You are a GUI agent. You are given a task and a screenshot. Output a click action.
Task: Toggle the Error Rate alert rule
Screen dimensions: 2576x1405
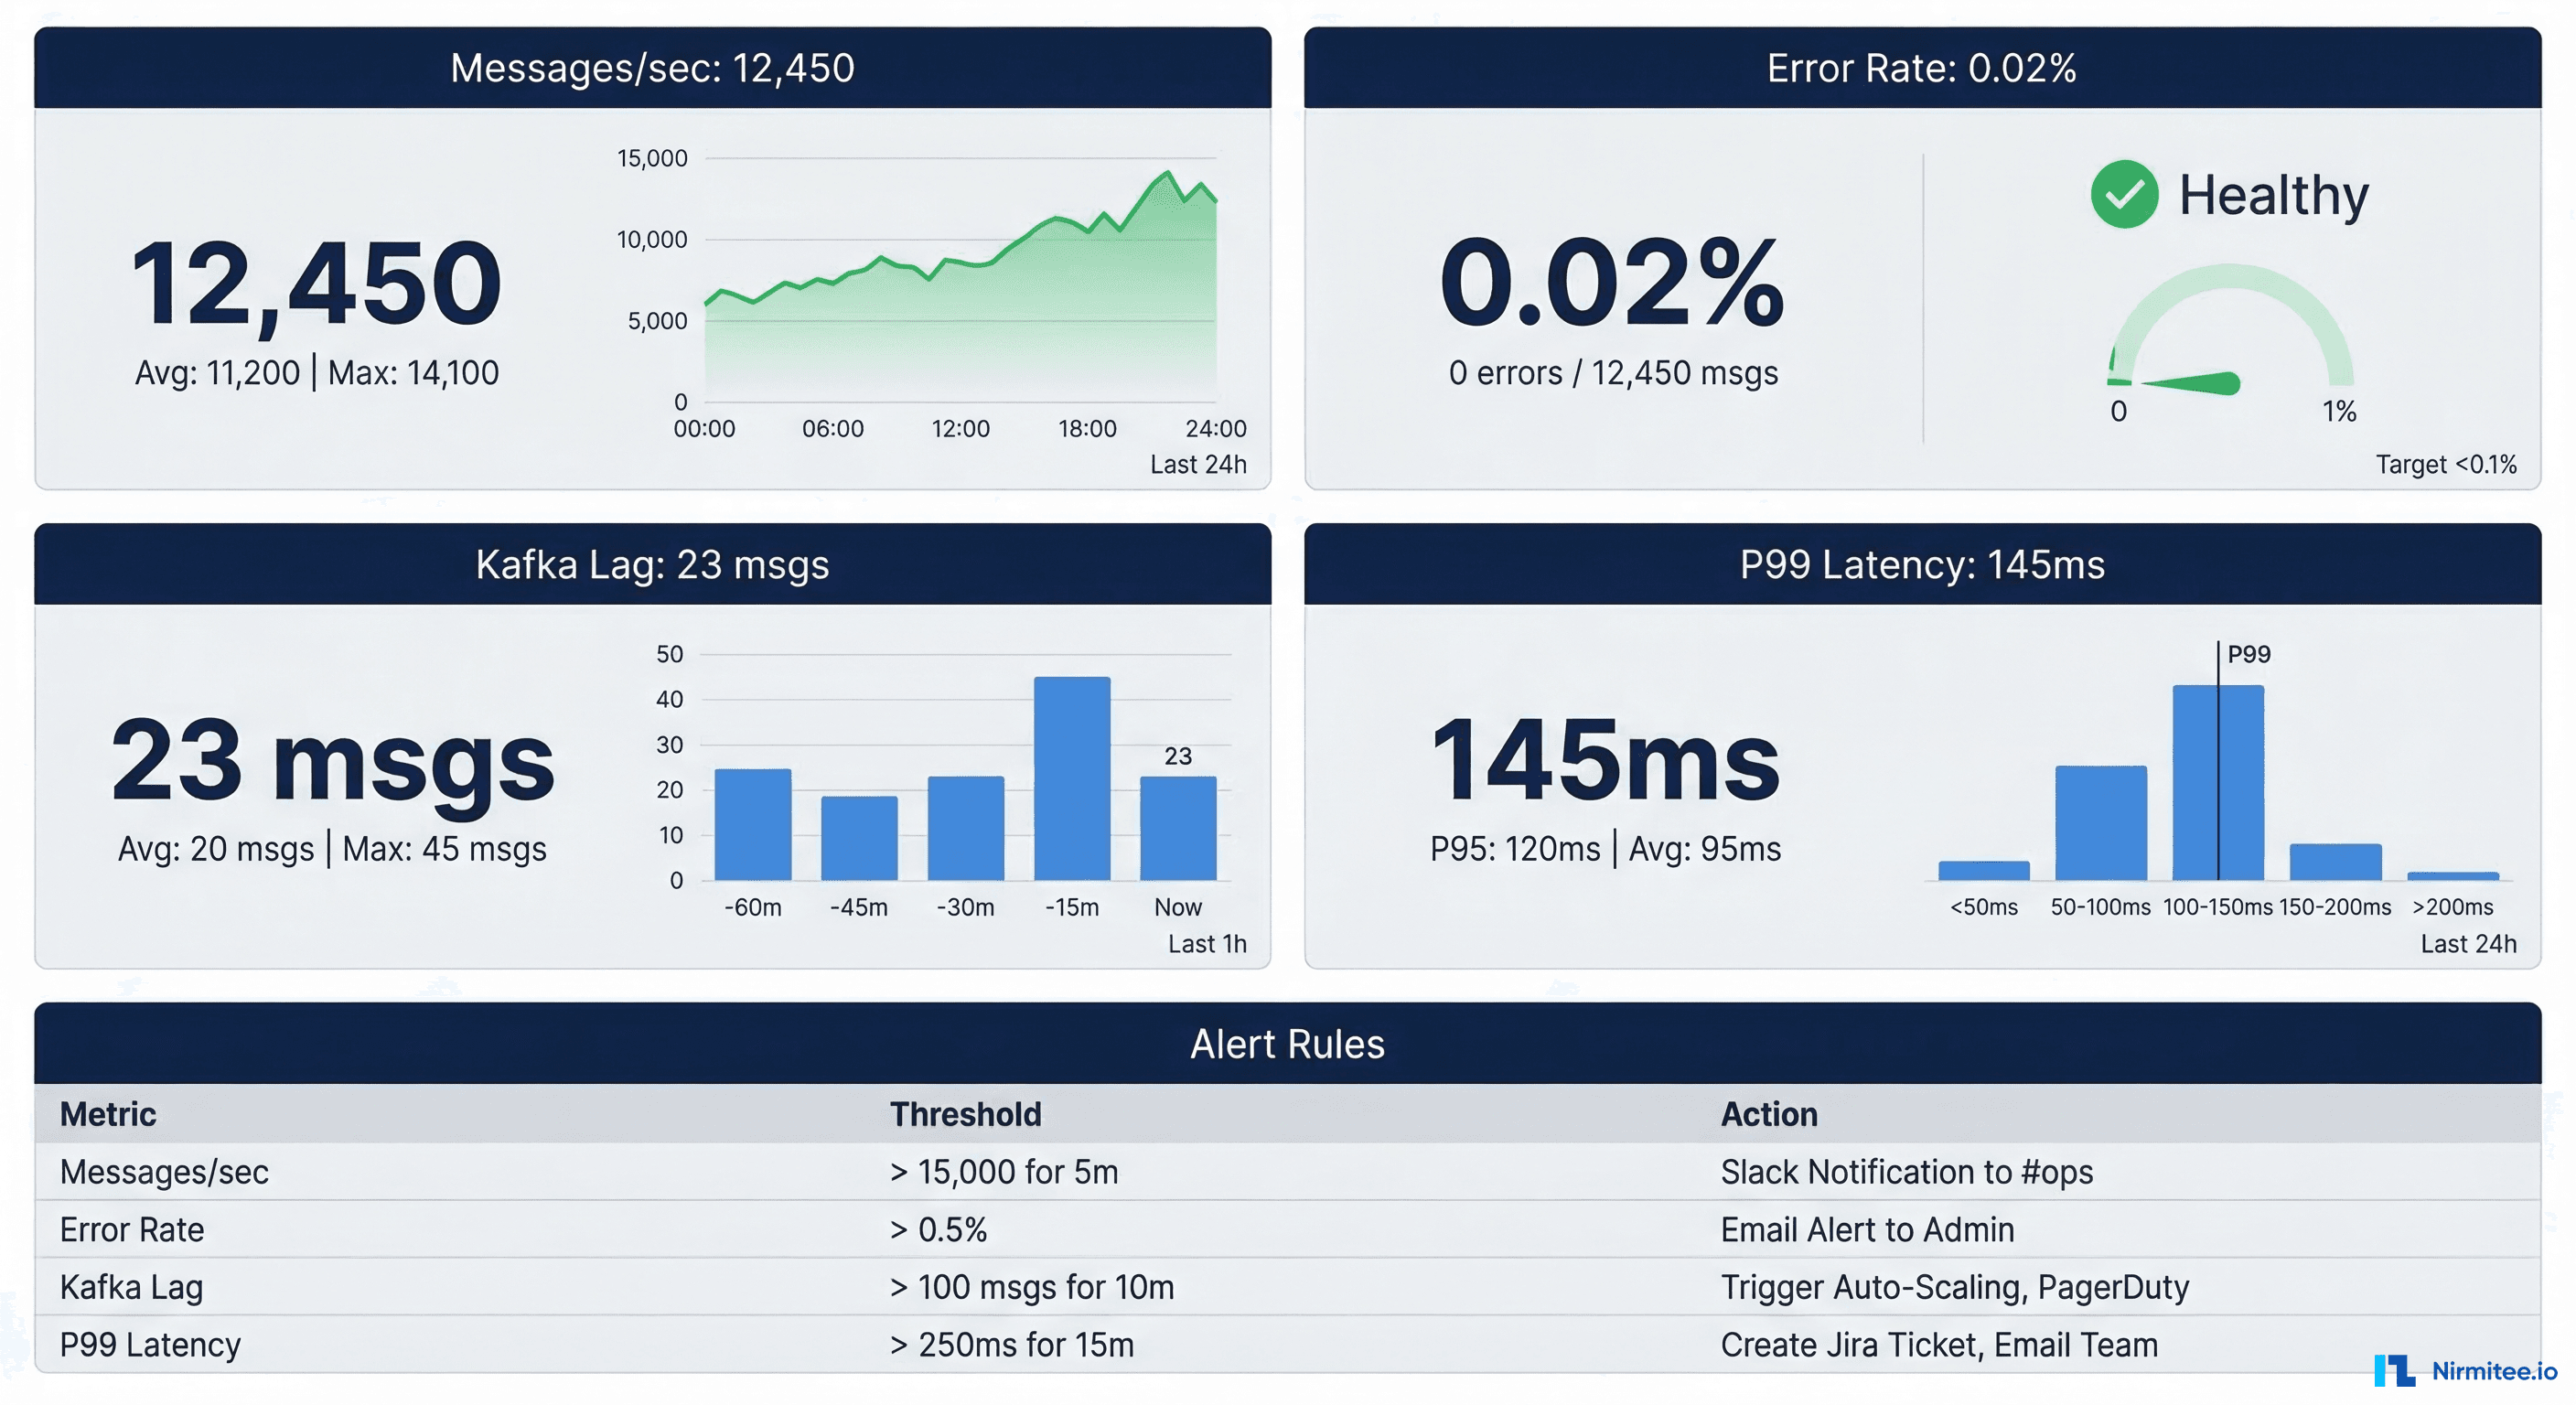click(x=1288, y=1230)
